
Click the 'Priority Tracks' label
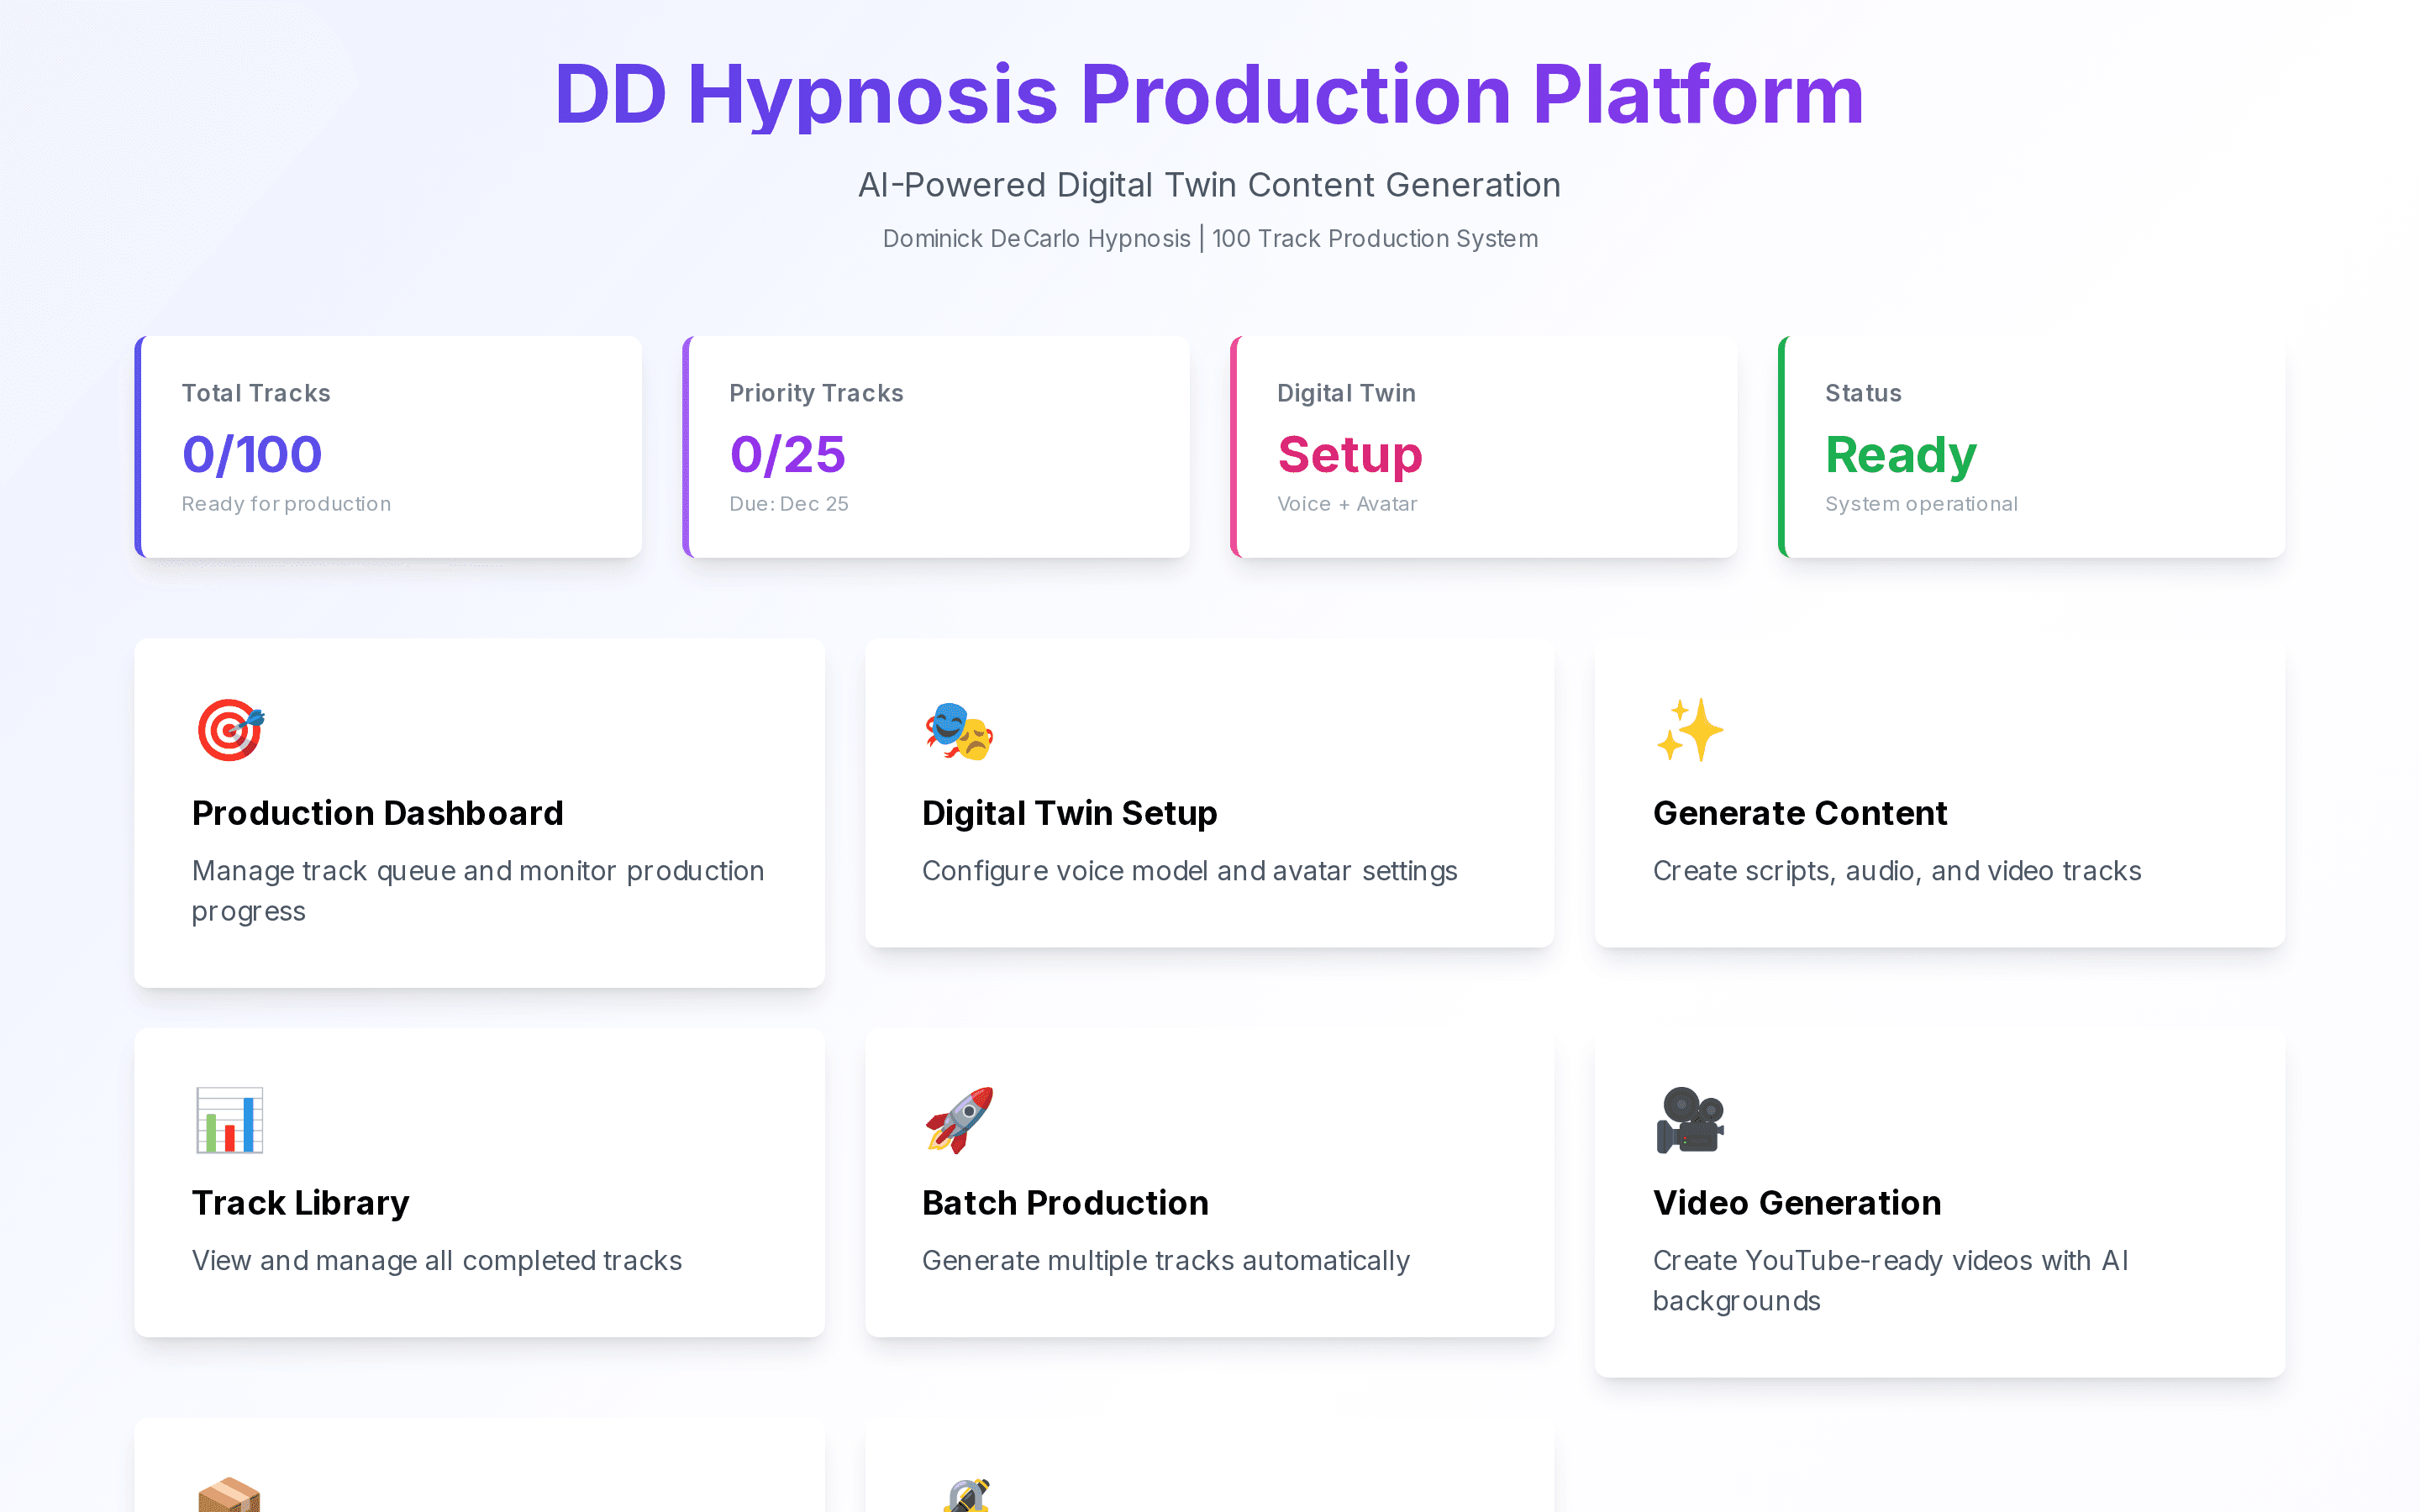[x=816, y=393]
